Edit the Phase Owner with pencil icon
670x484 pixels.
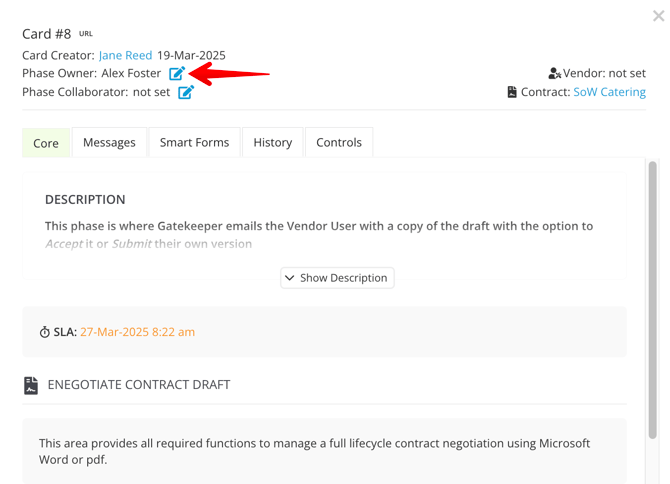(177, 73)
